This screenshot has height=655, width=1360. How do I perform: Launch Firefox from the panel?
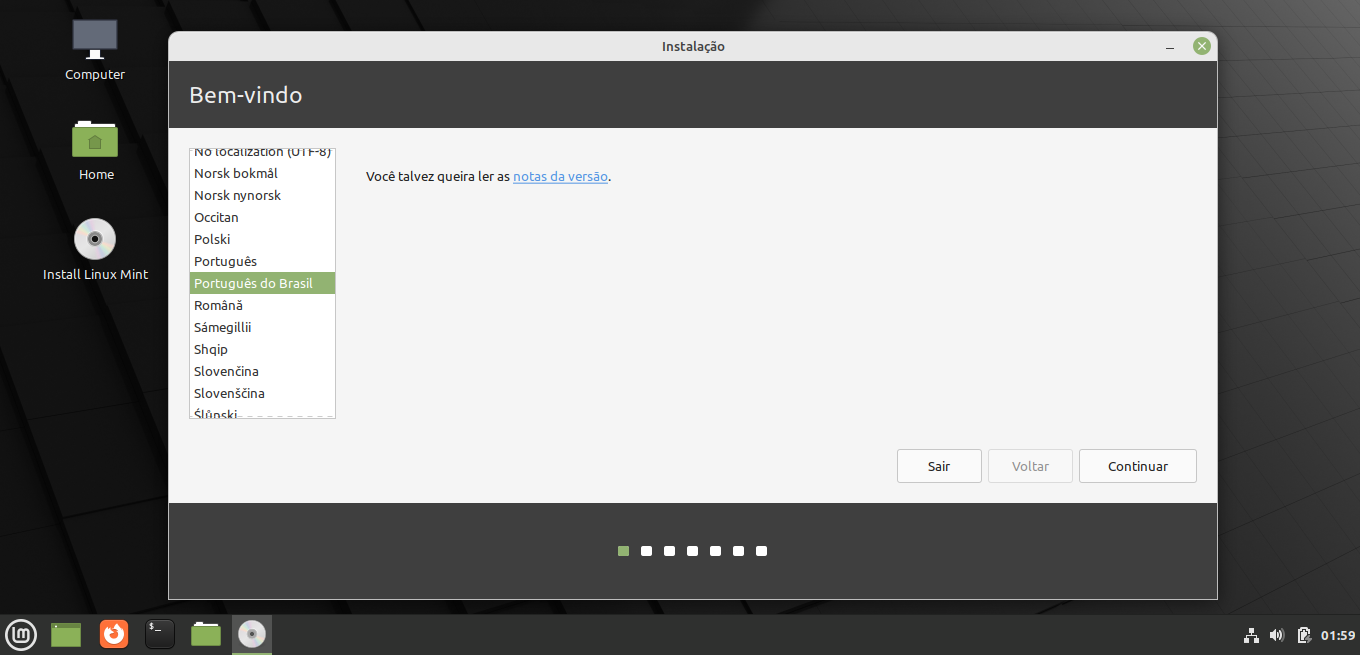114,634
